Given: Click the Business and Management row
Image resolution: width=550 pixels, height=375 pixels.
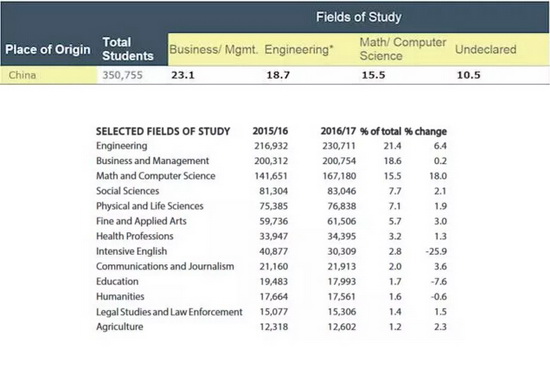Looking at the screenshot, I should pyautogui.click(x=271, y=161).
